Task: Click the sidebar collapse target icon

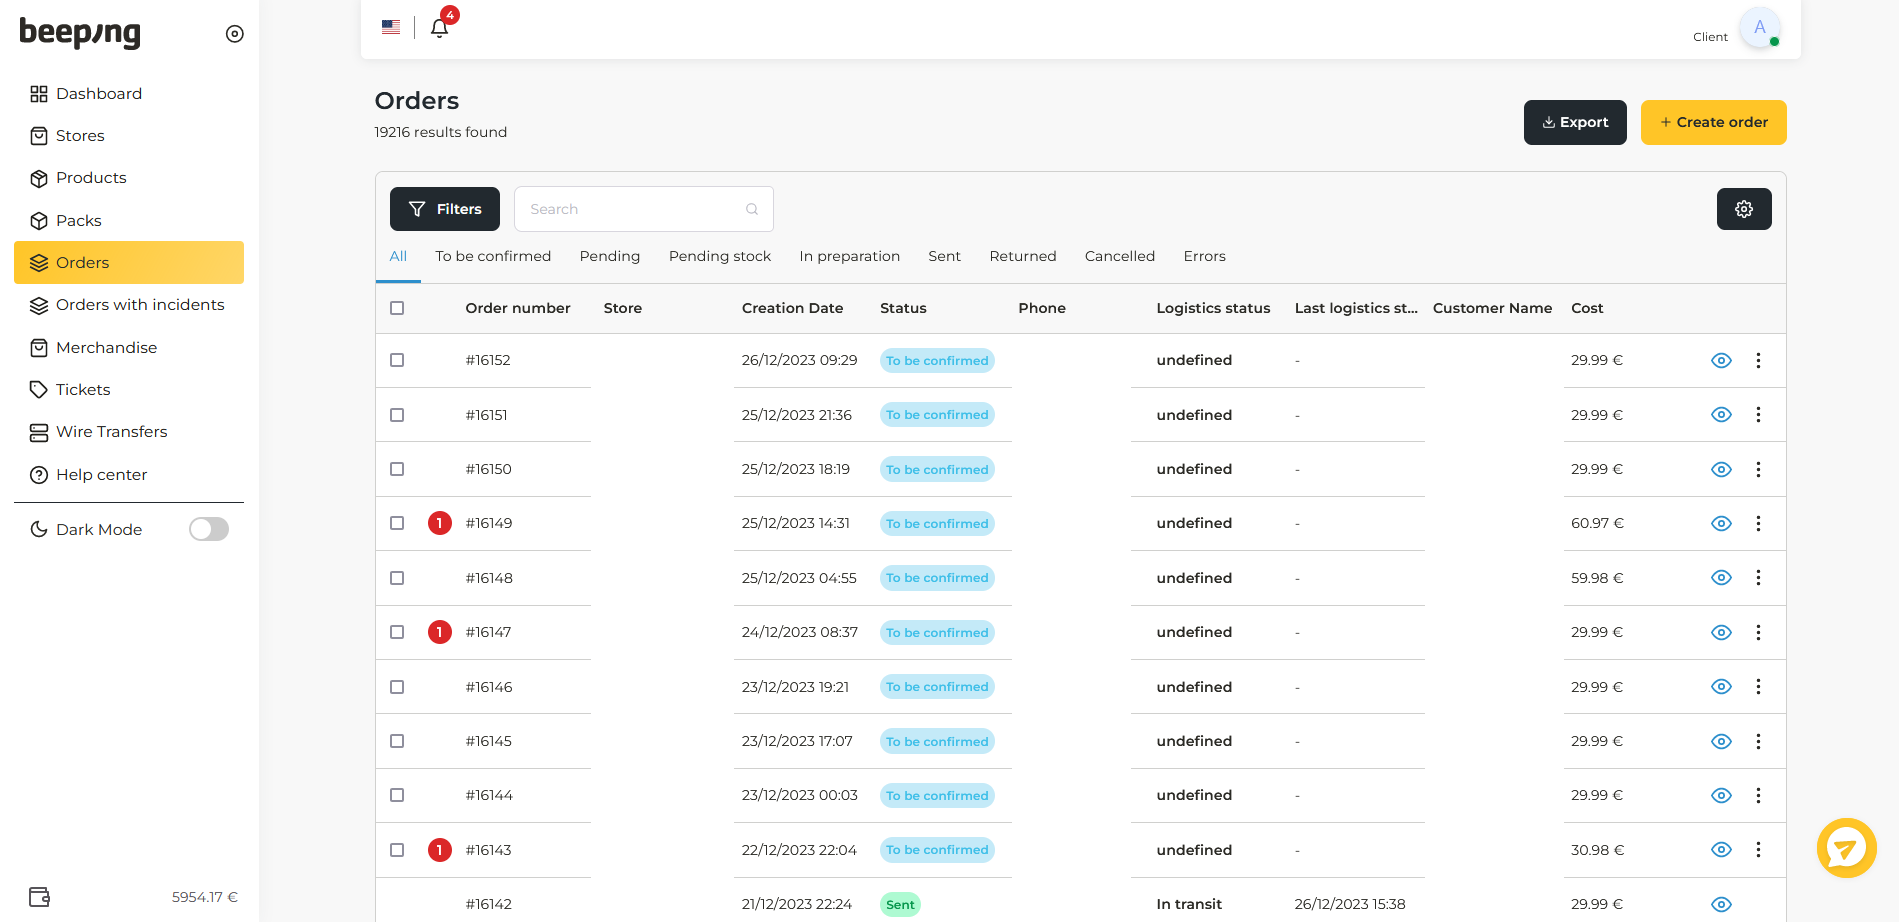Action: (235, 34)
